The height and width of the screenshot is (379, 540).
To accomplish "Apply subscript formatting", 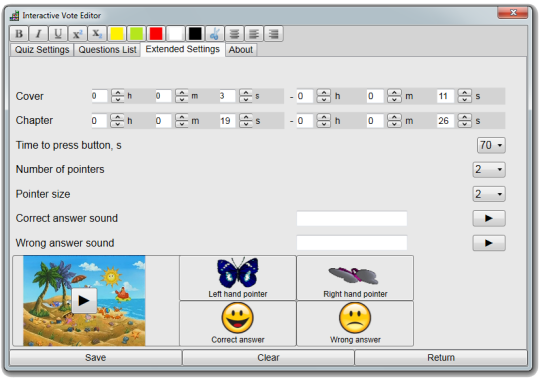I will click(x=97, y=34).
